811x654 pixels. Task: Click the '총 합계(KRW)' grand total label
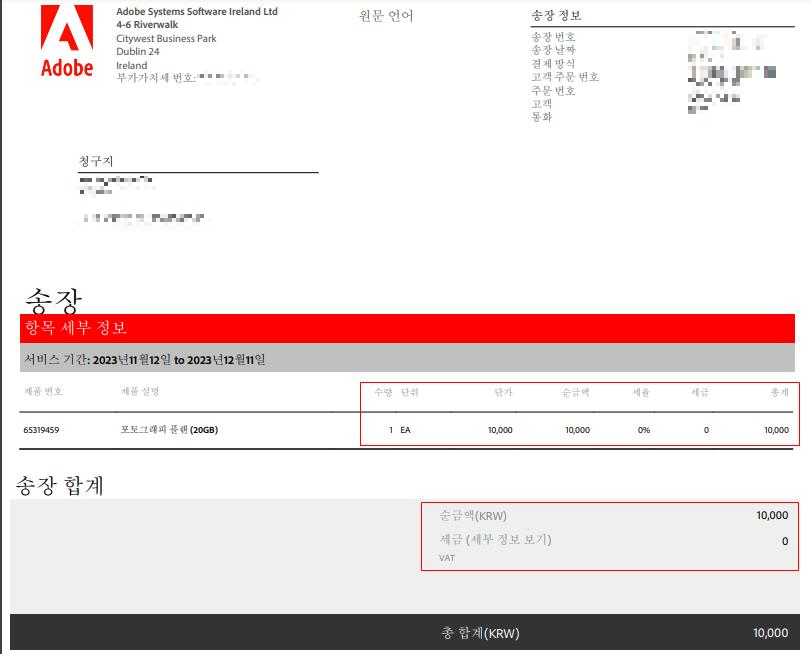tap(480, 633)
